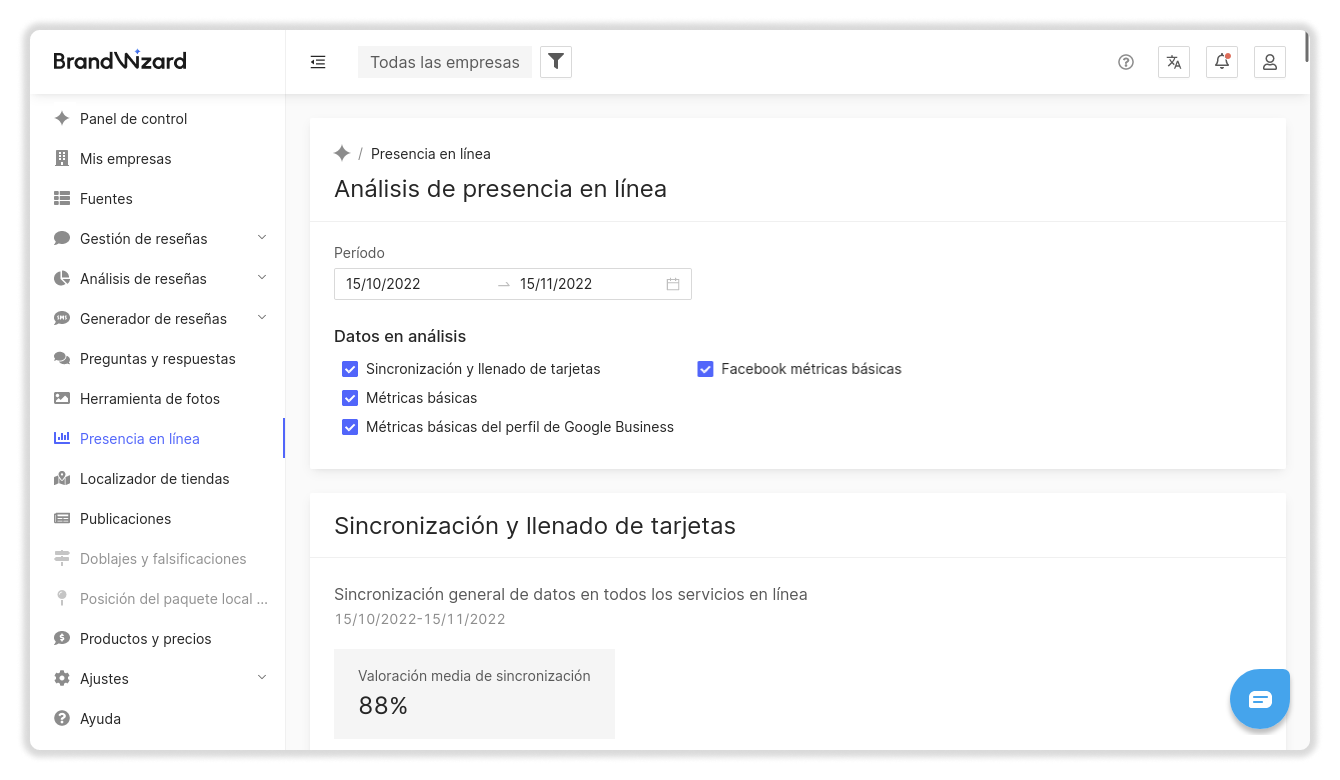Click the calendar icon in period field
The height and width of the screenshot is (780, 1340).
[673, 284]
